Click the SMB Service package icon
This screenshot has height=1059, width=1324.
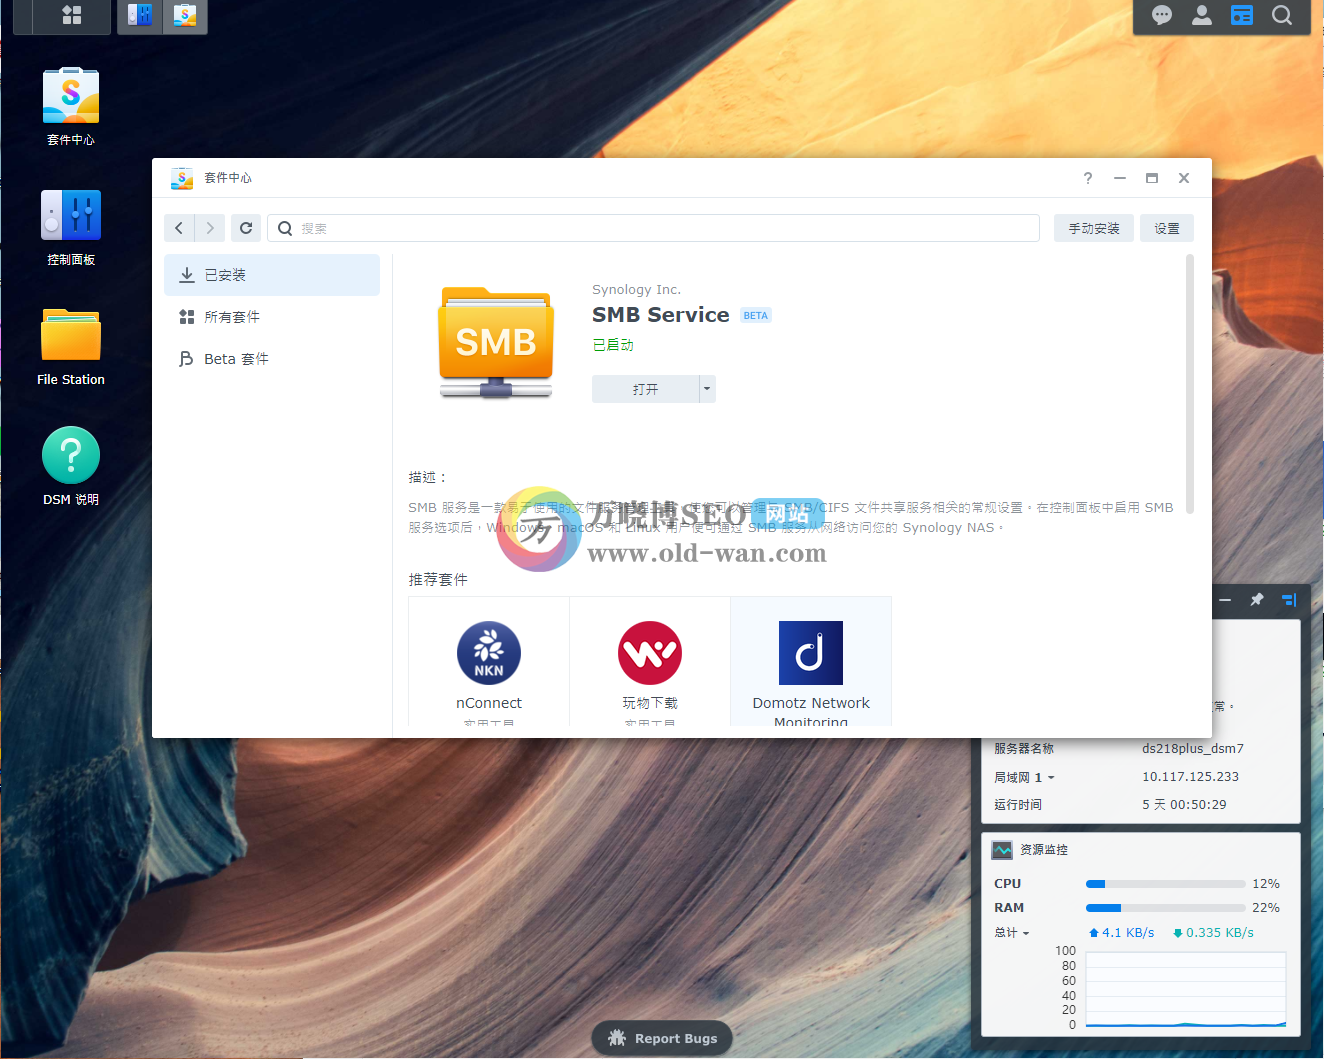496,342
